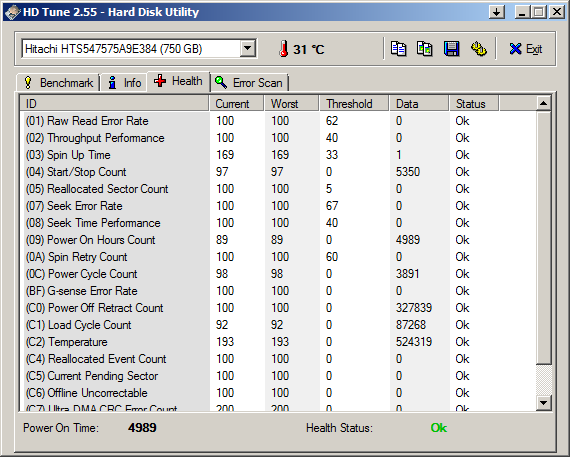Click the 31 °C temperature reading
This screenshot has height=457, width=570.
[309, 49]
